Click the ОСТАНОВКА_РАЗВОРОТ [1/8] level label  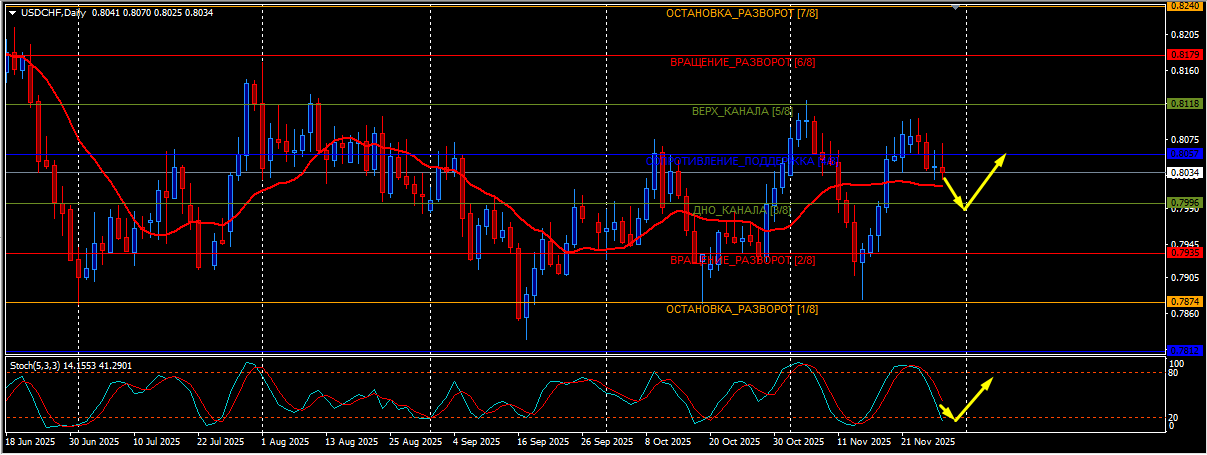coord(742,309)
